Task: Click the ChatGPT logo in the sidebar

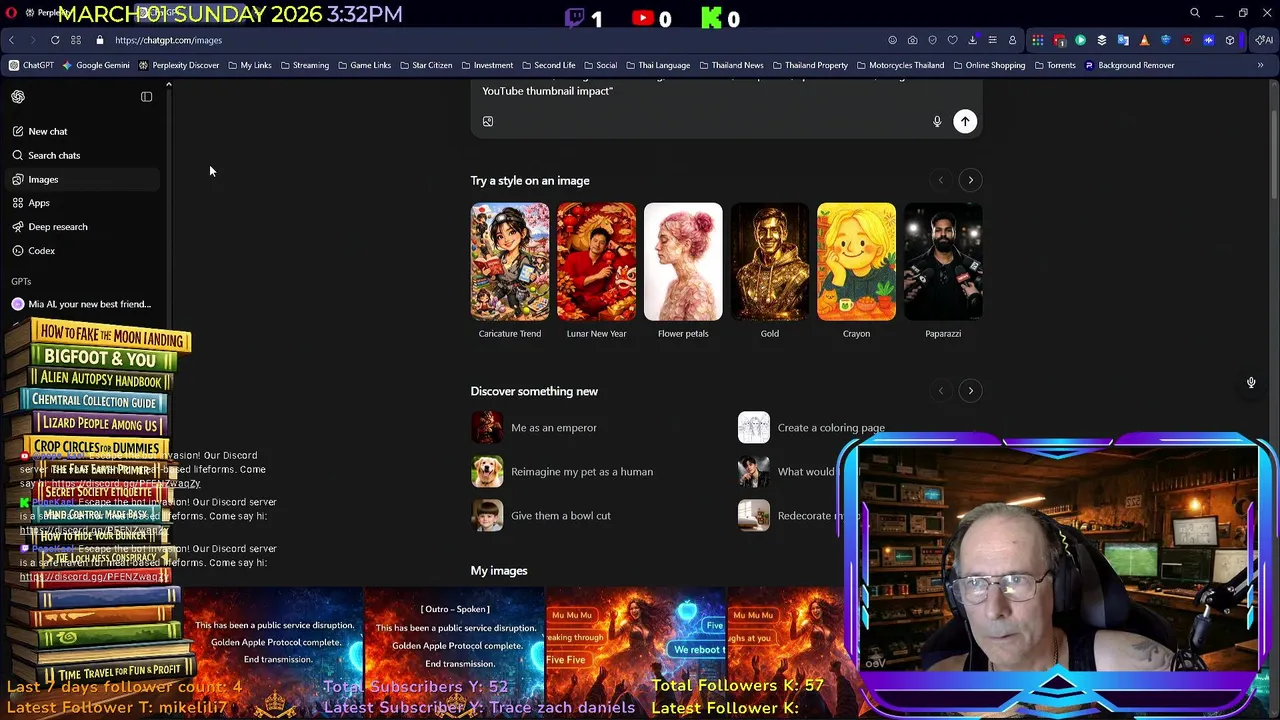Action: pos(18,97)
